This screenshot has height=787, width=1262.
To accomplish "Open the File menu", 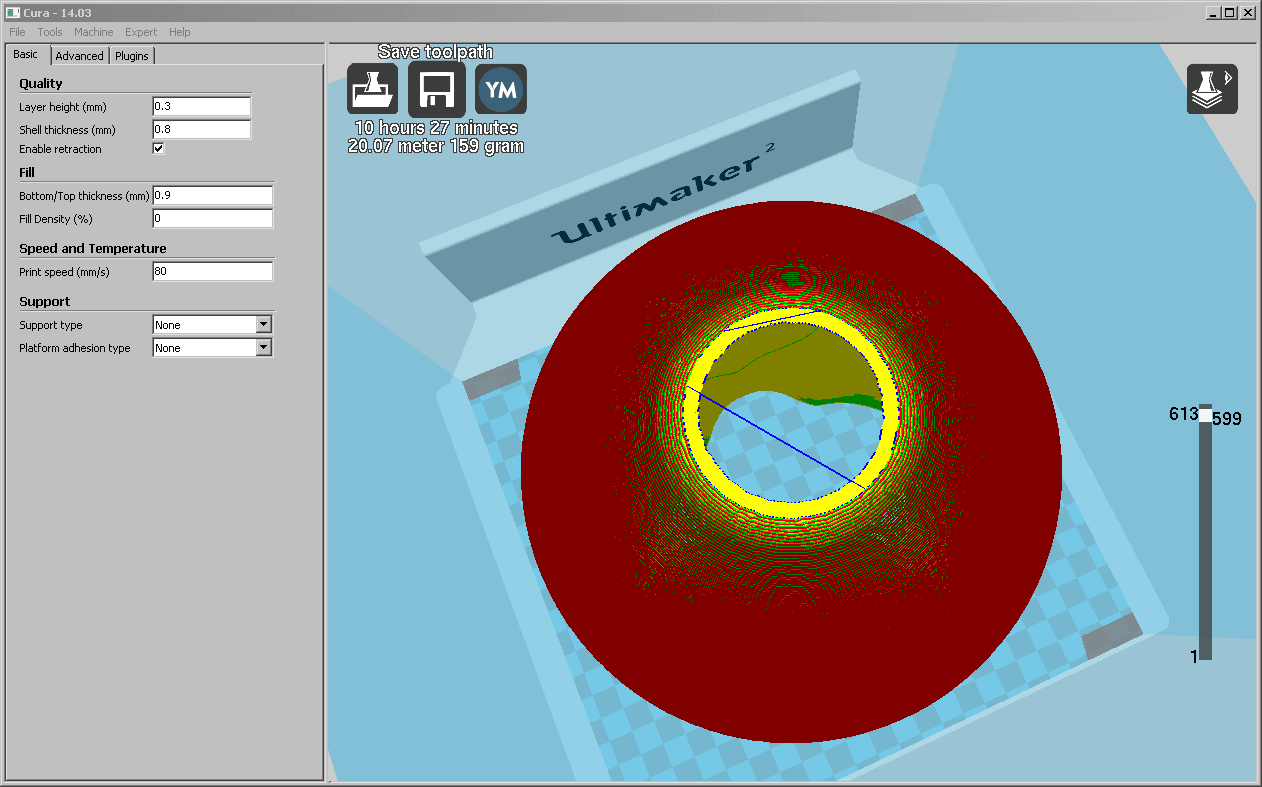I will pyautogui.click(x=17, y=32).
